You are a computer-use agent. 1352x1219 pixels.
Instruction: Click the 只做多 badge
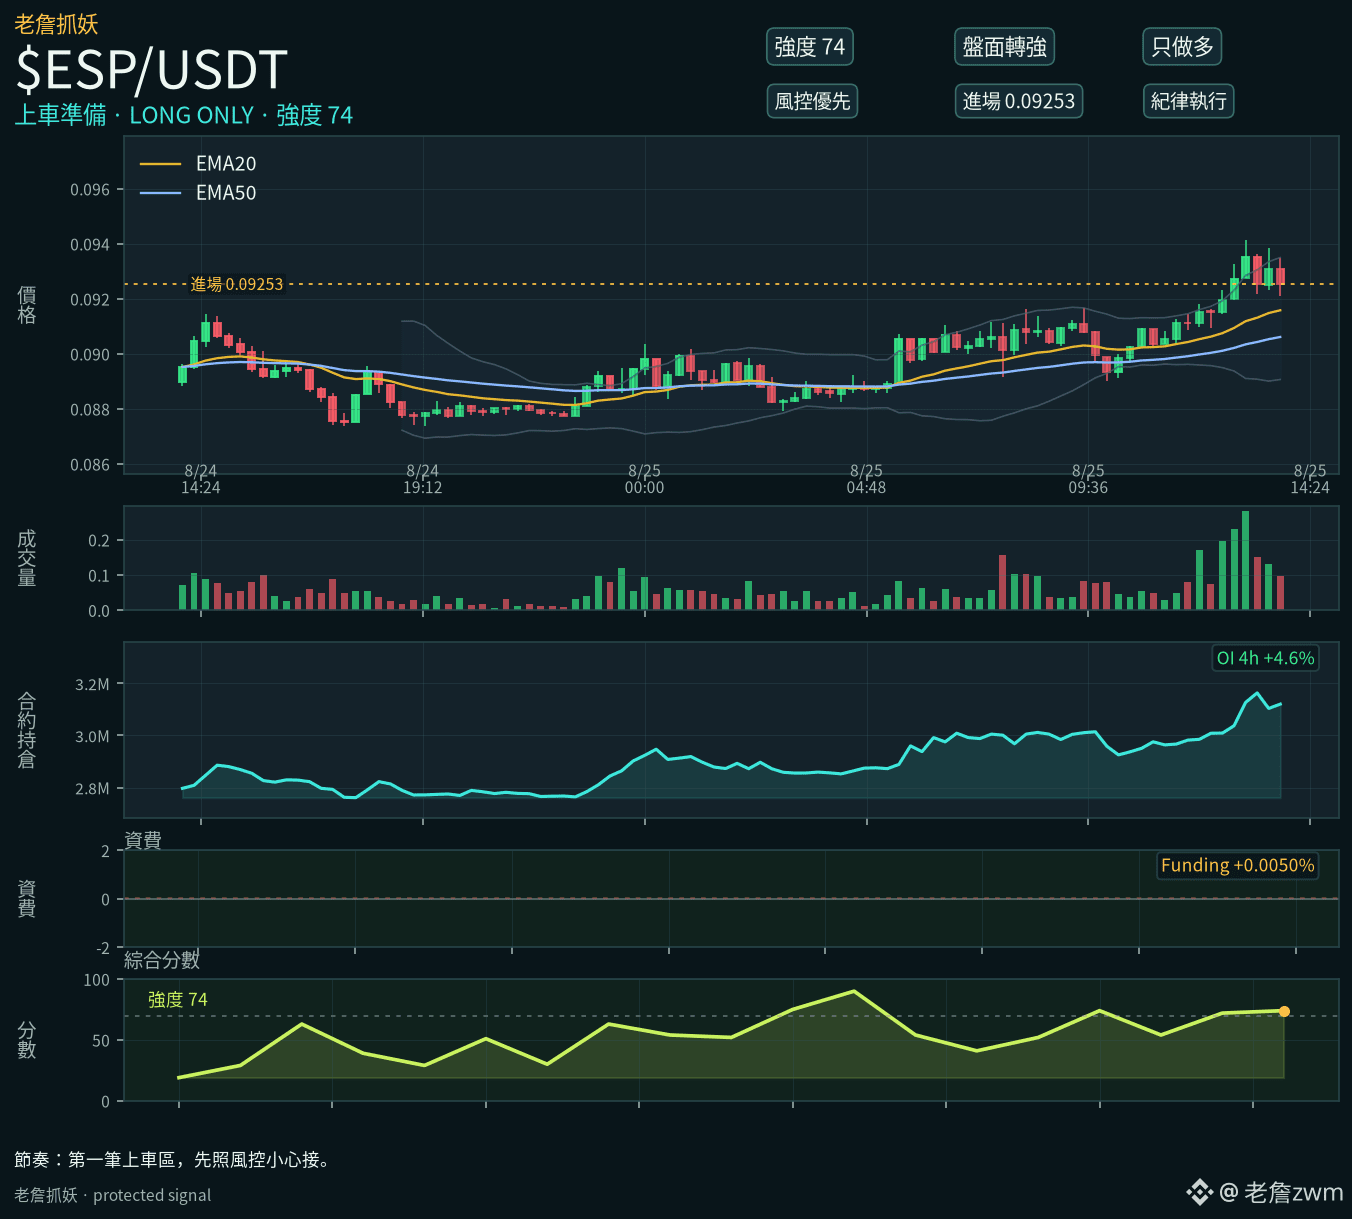tap(1183, 47)
